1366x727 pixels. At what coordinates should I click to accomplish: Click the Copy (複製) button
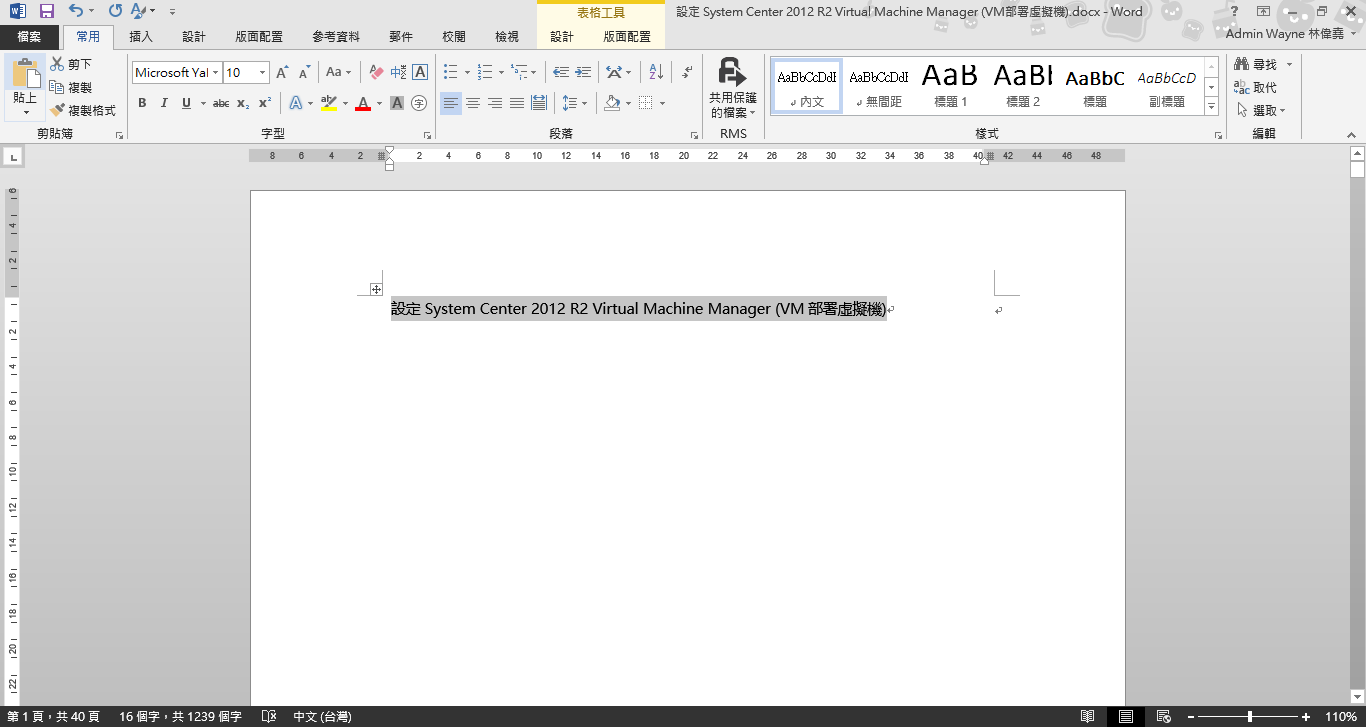(71, 87)
